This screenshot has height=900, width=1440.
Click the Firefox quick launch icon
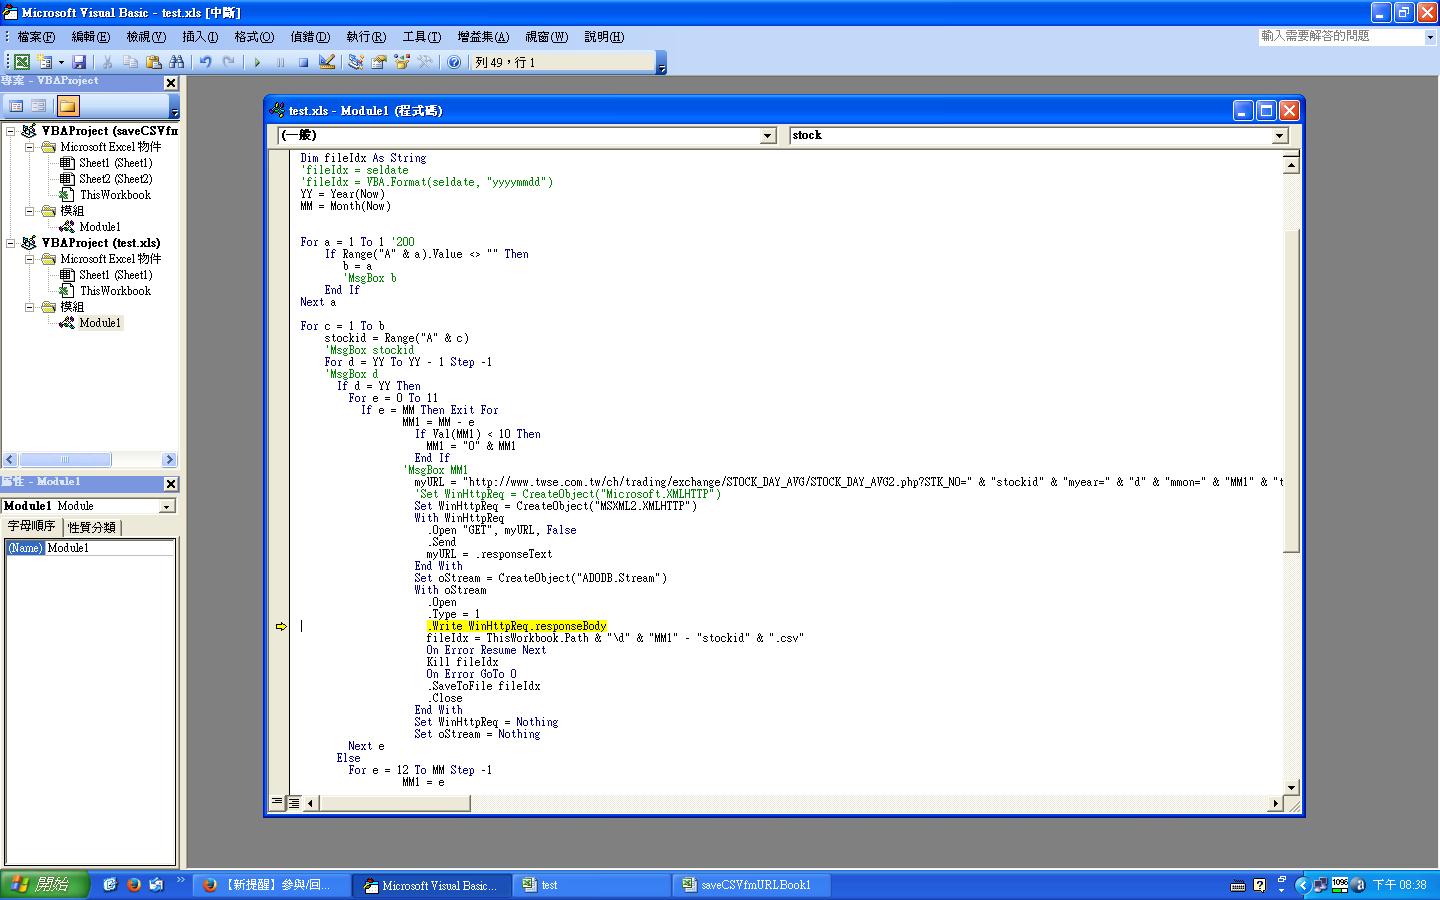tap(133, 885)
